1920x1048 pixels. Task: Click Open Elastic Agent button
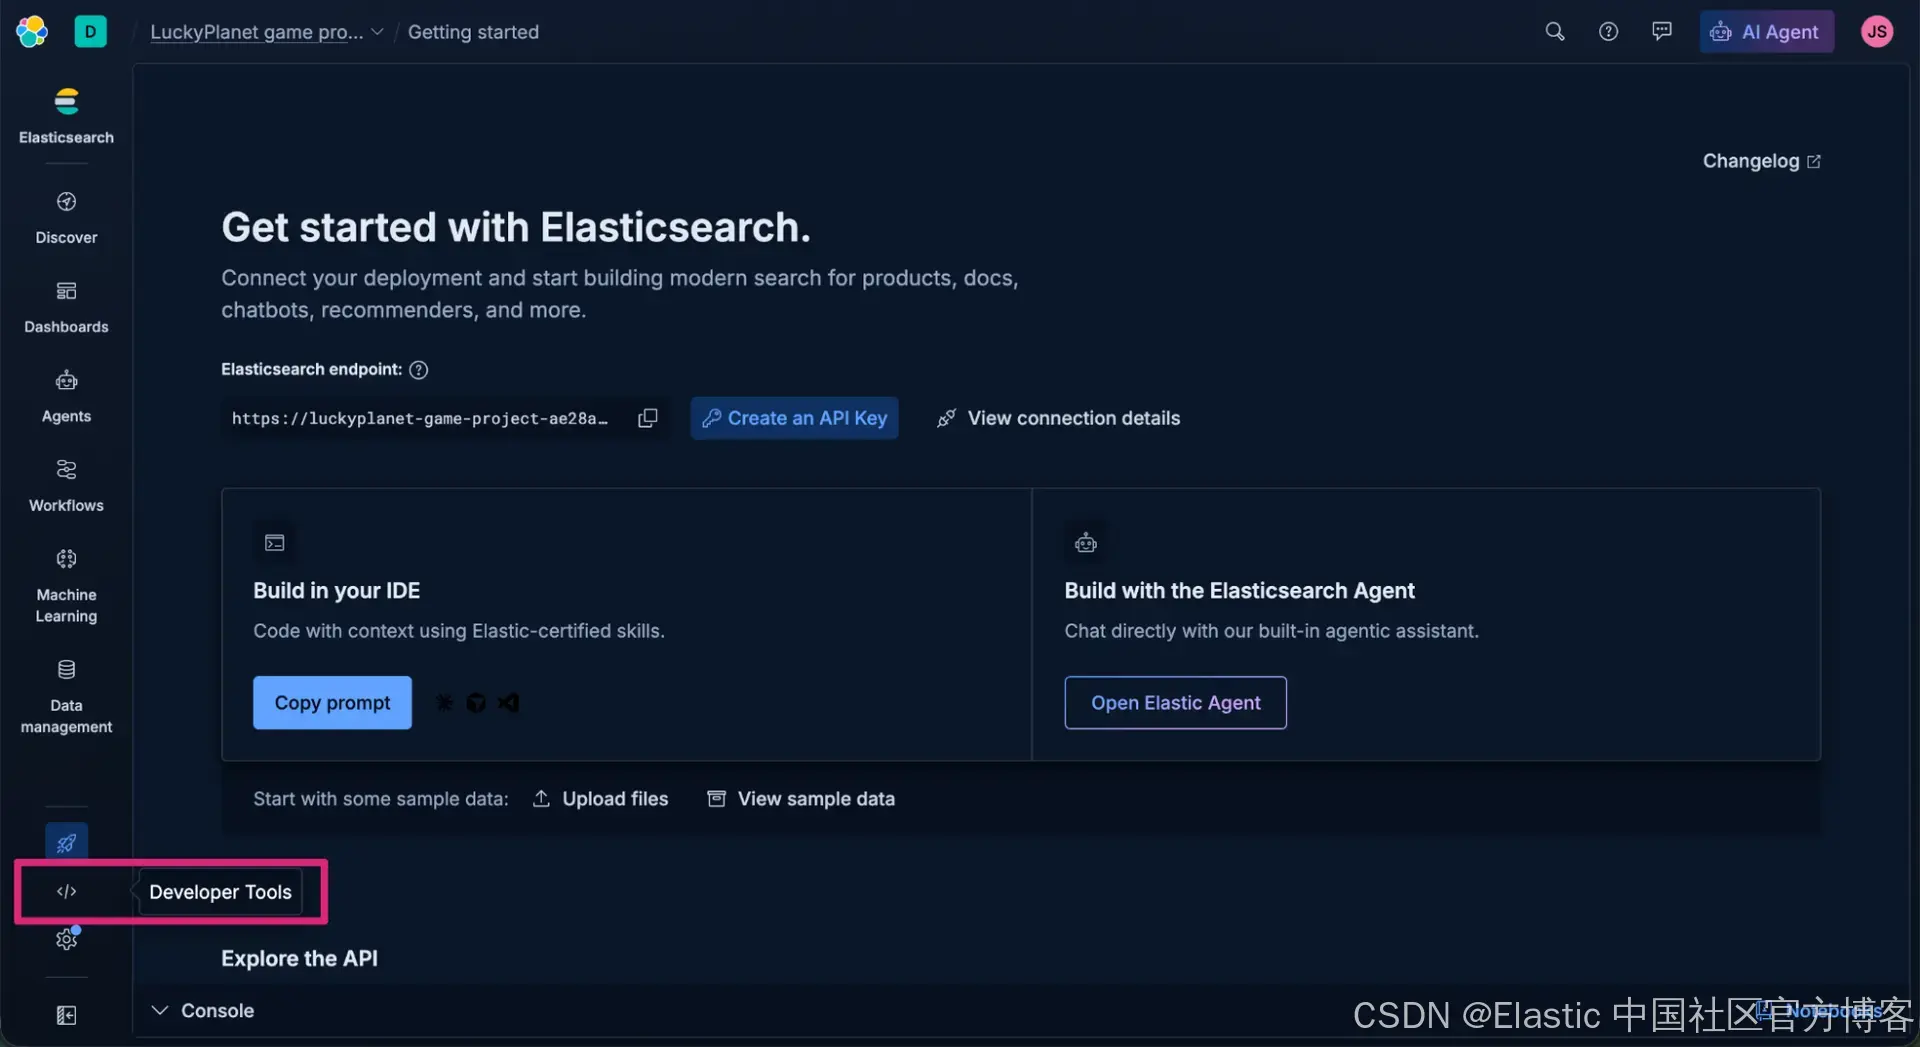click(1175, 703)
